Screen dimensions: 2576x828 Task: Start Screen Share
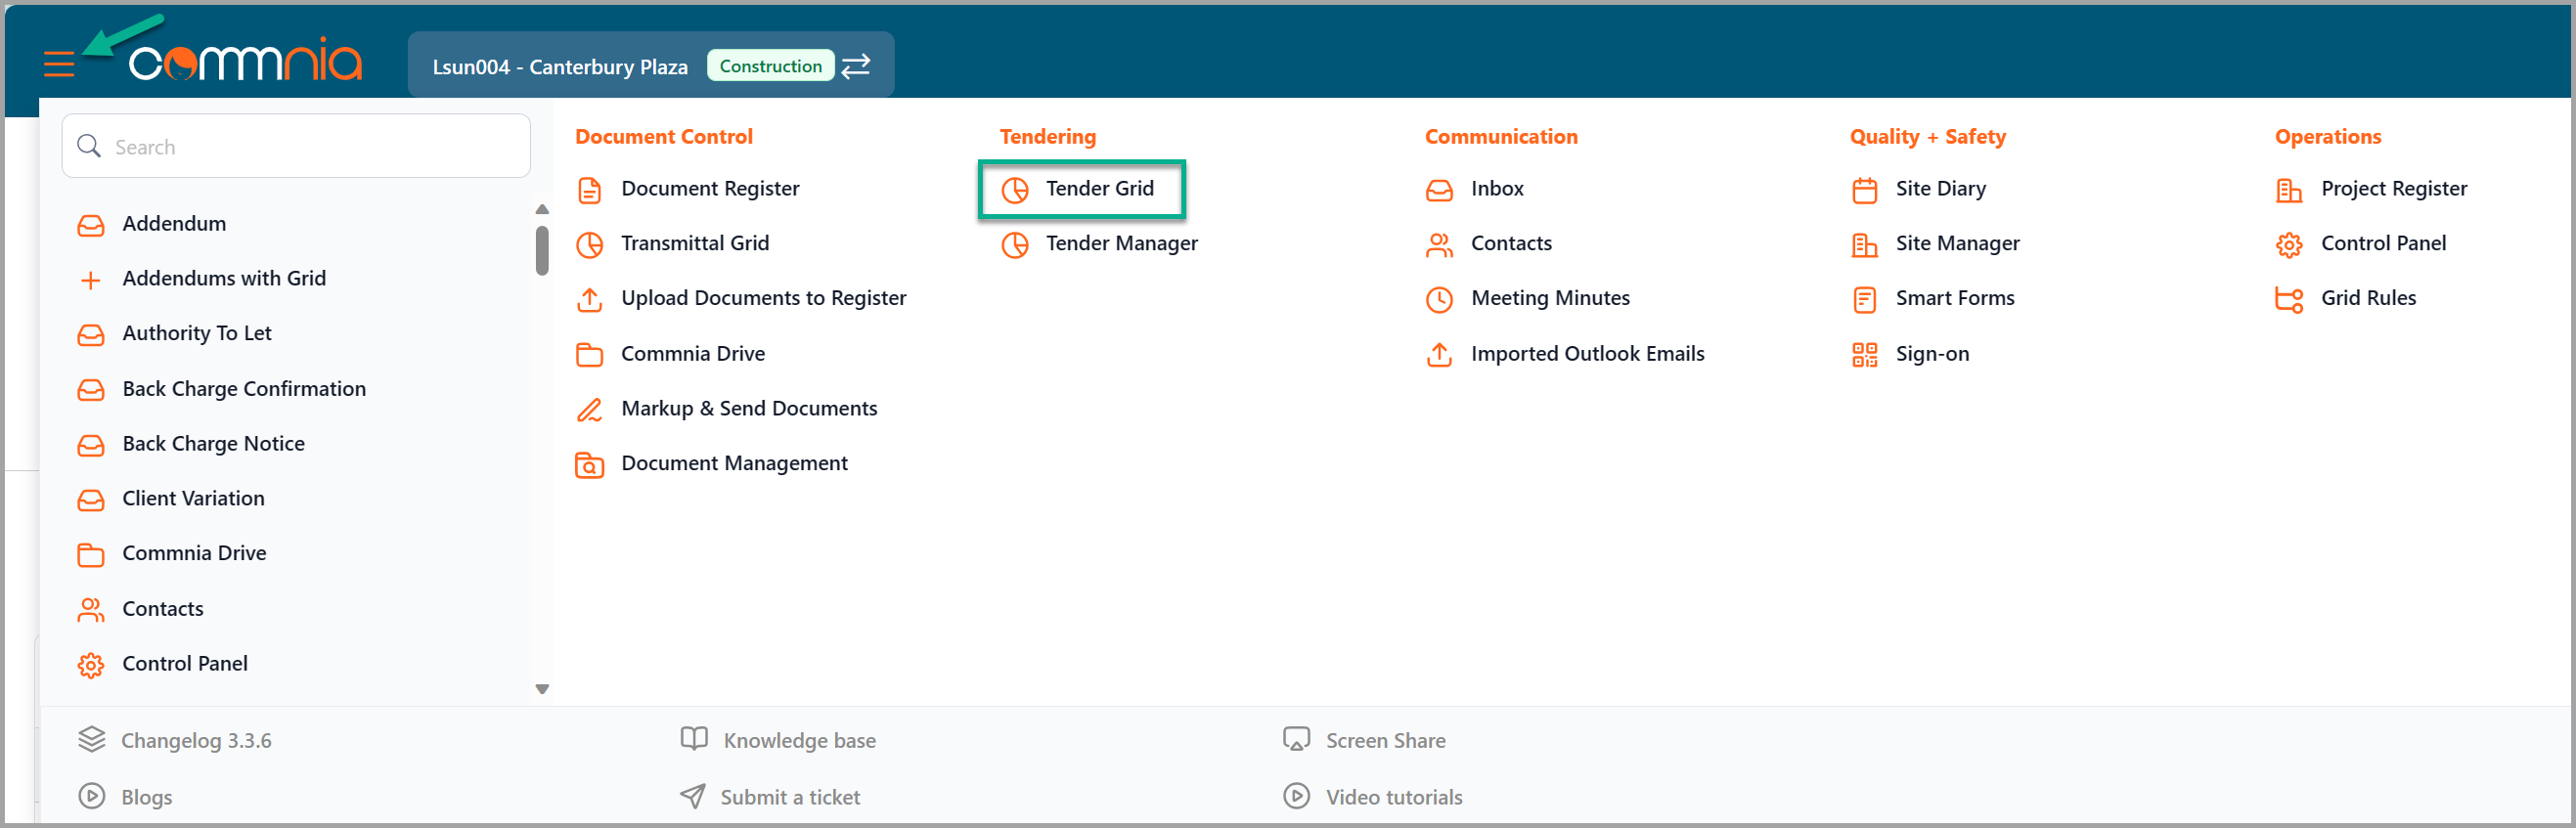1385,740
